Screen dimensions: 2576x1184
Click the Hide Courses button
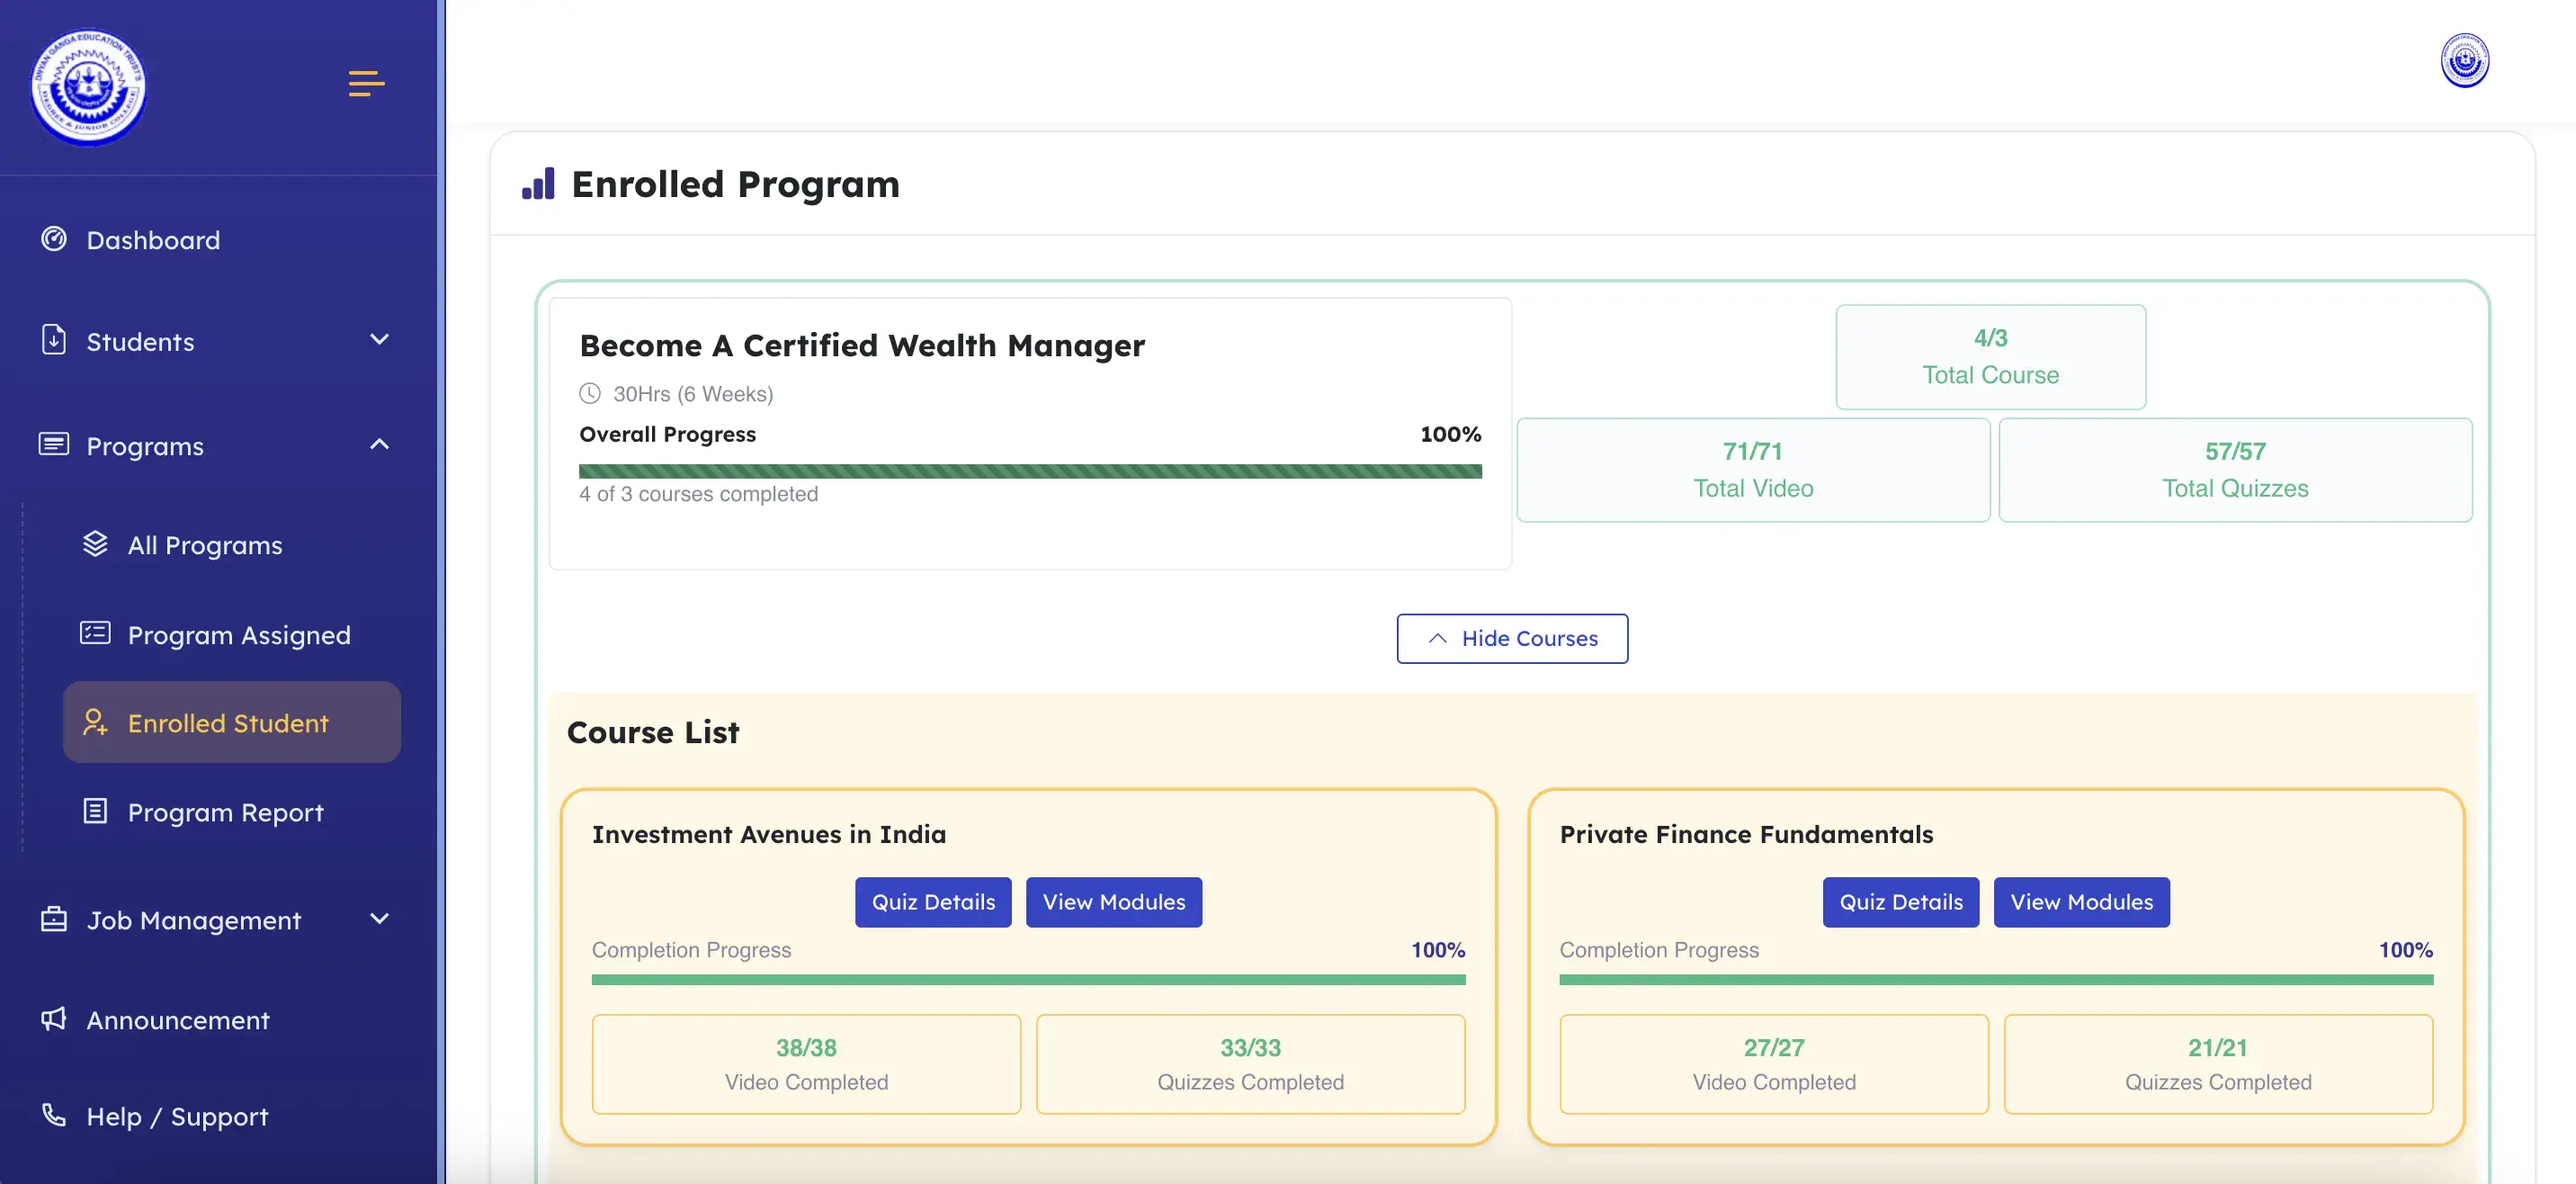click(x=1512, y=638)
